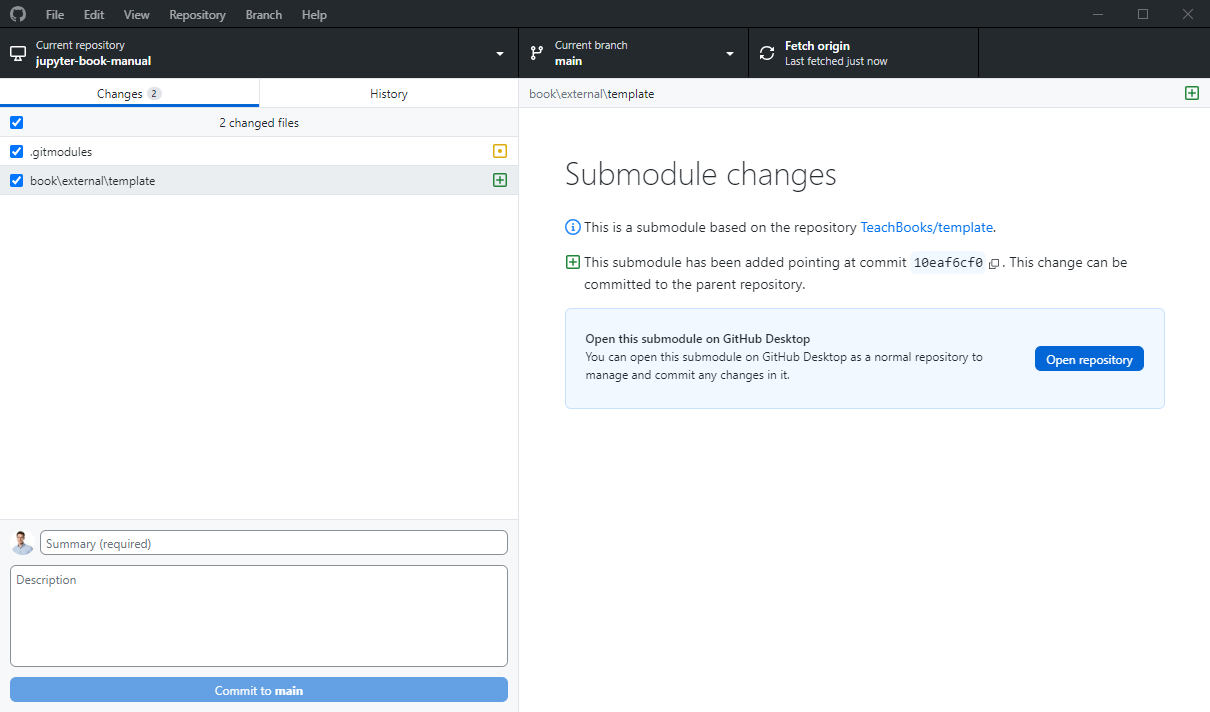The height and width of the screenshot is (712, 1210).
Task: Click the green added icon on template row
Action: pyautogui.click(x=499, y=180)
